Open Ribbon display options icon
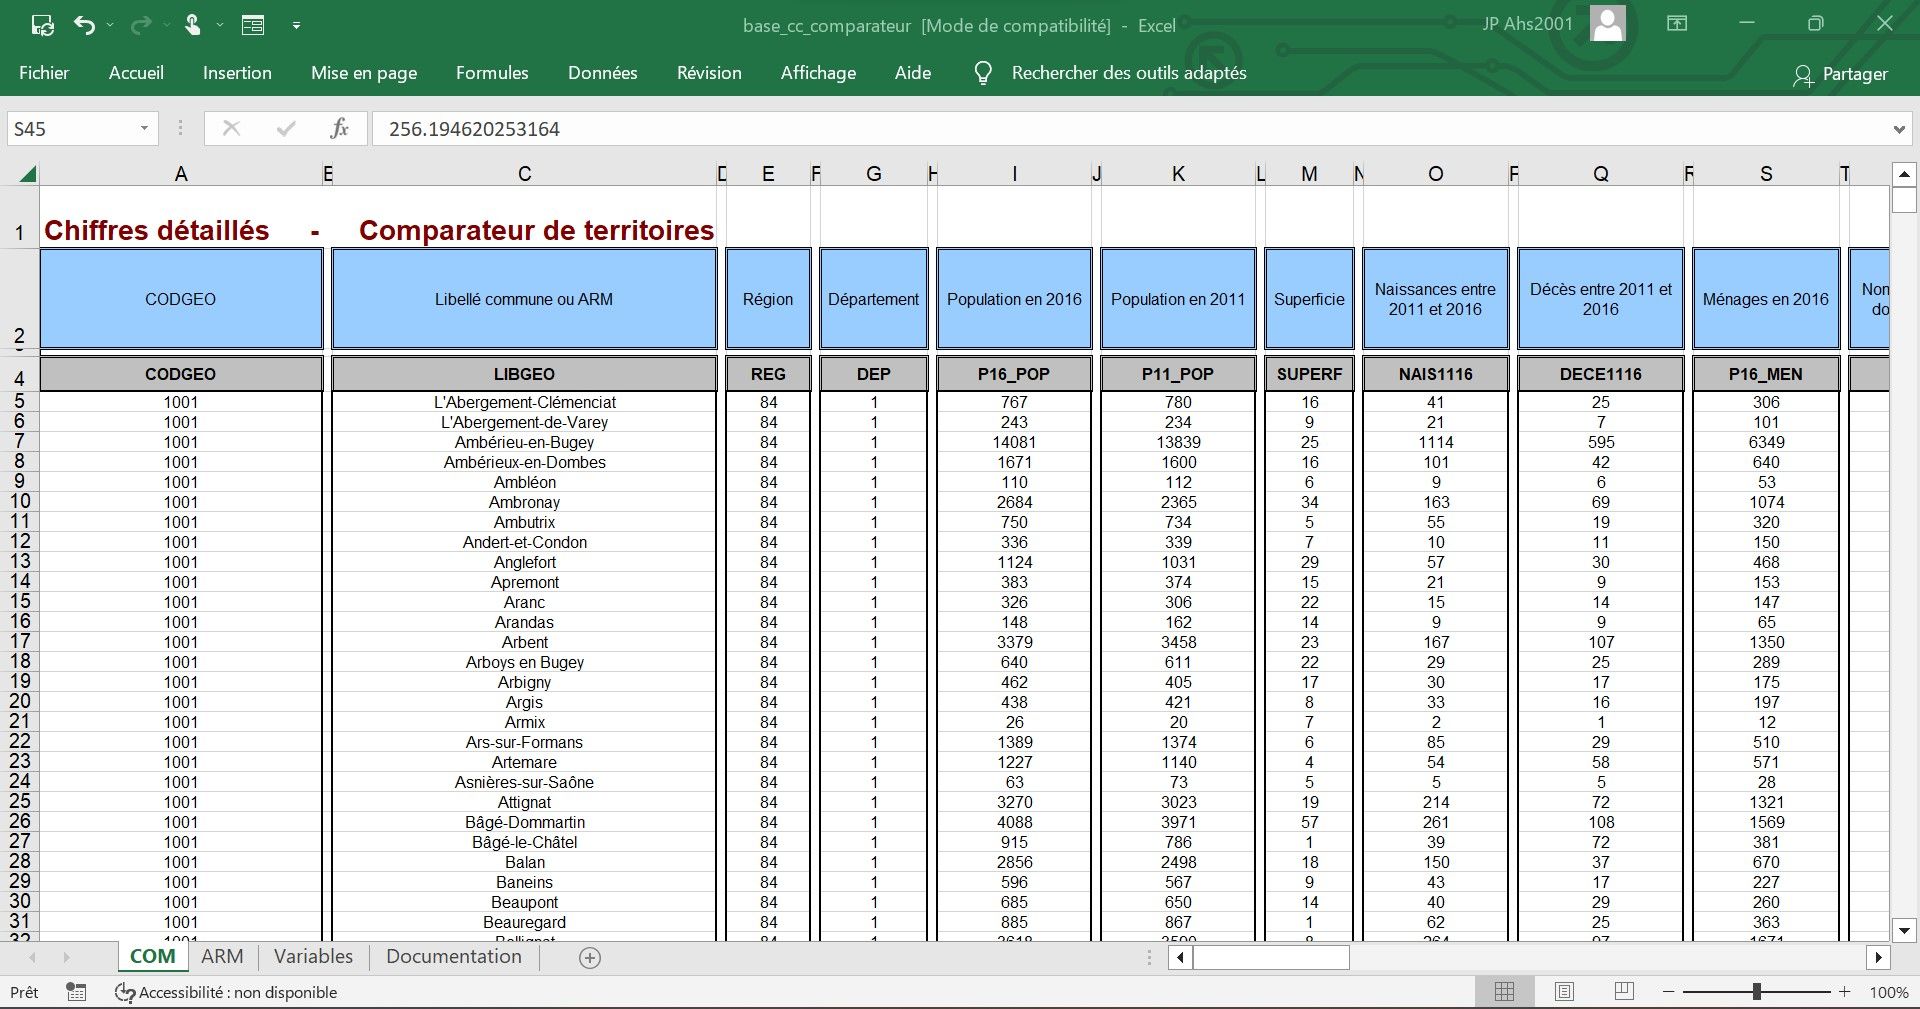This screenshot has width=1920, height=1009. pos(1677,24)
